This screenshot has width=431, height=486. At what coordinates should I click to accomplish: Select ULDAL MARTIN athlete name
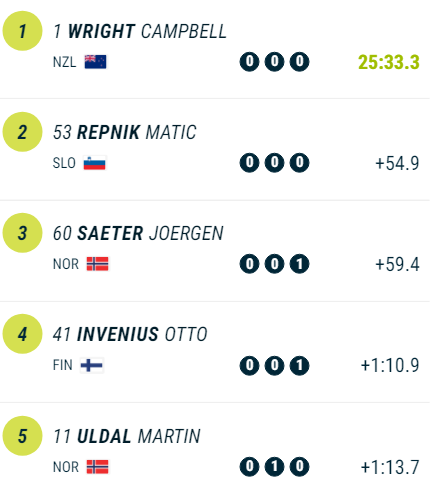click(139, 437)
